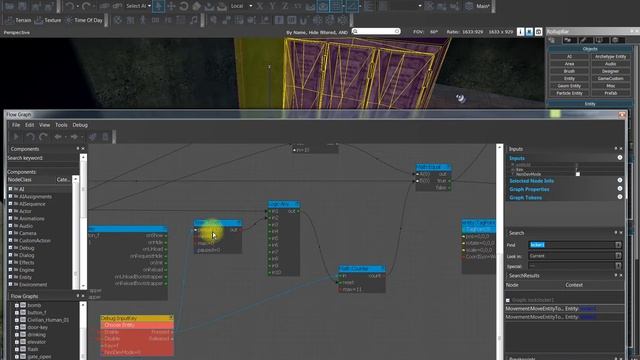Open the Terrain editor
640x360 pixels.
[x=18, y=20]
